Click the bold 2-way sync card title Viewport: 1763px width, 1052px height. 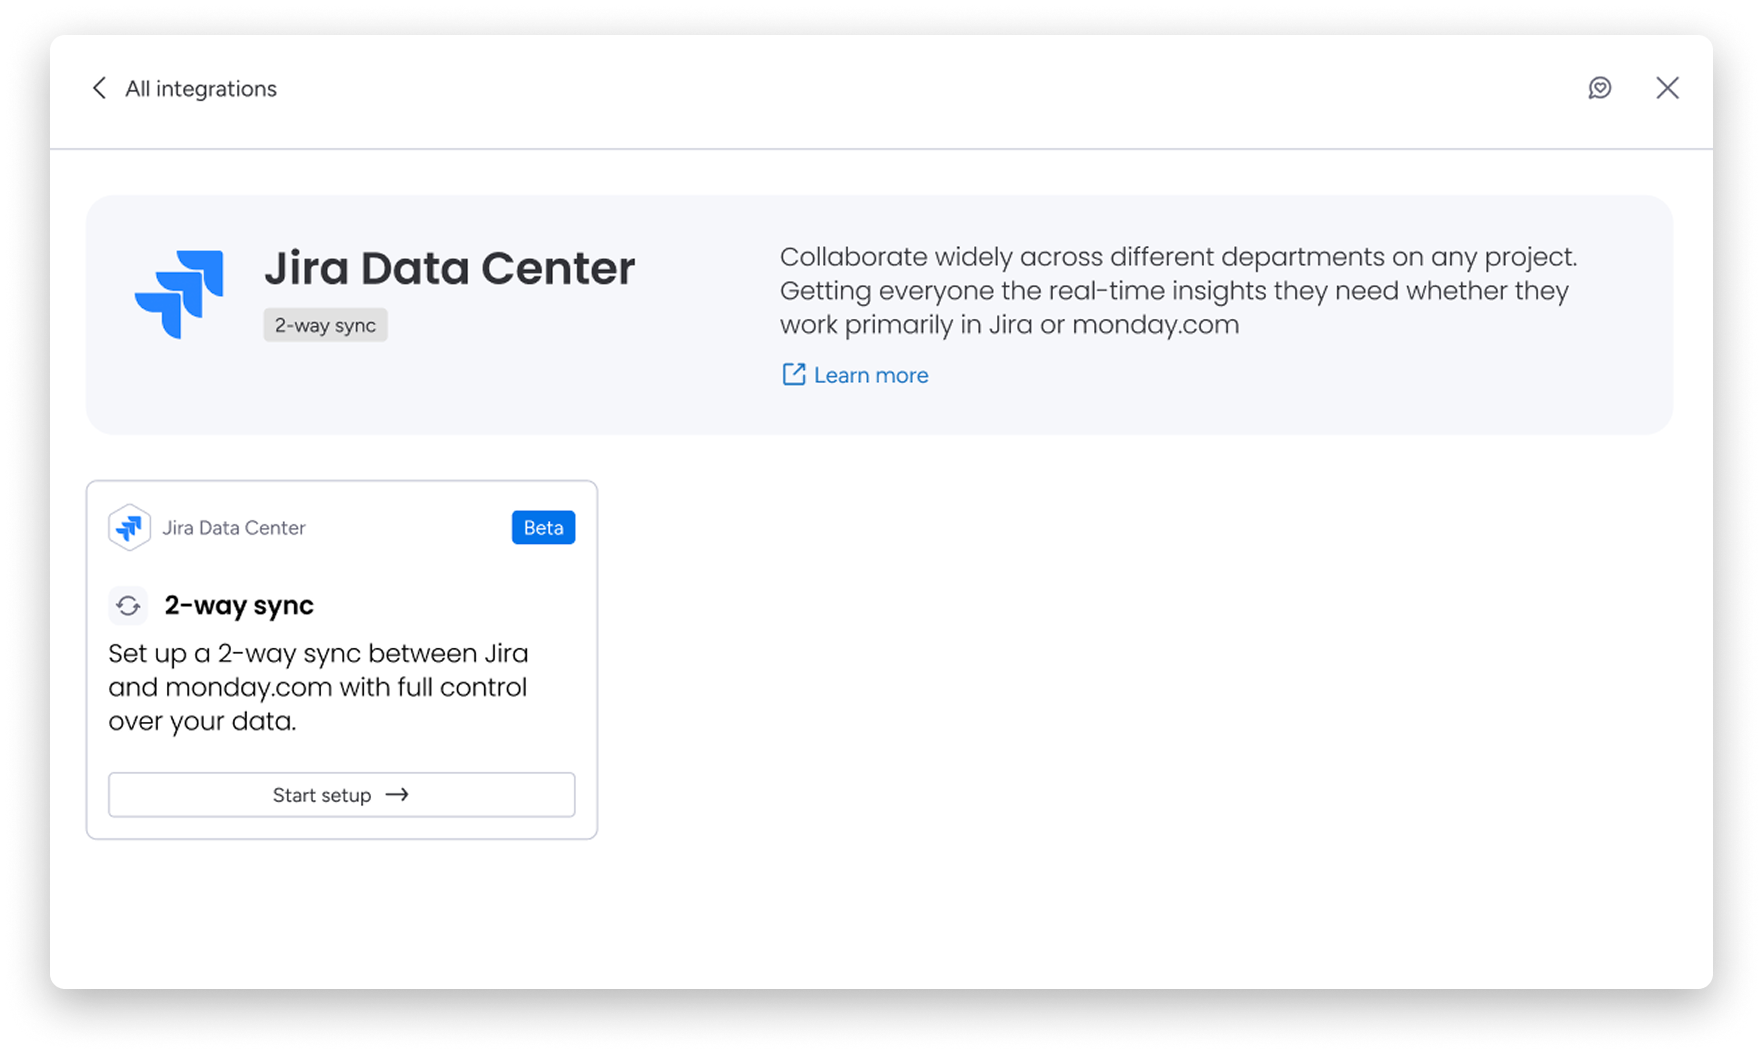239,605
